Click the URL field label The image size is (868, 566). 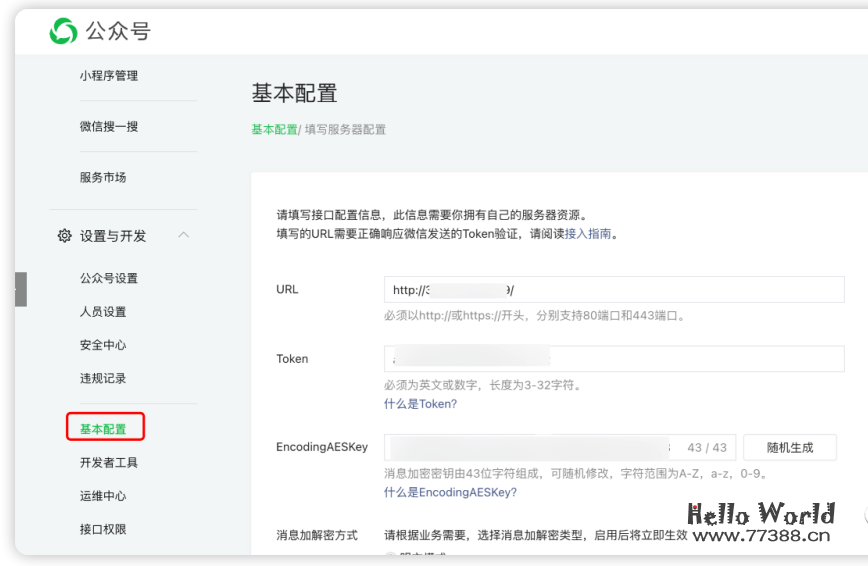coord(287,289)
